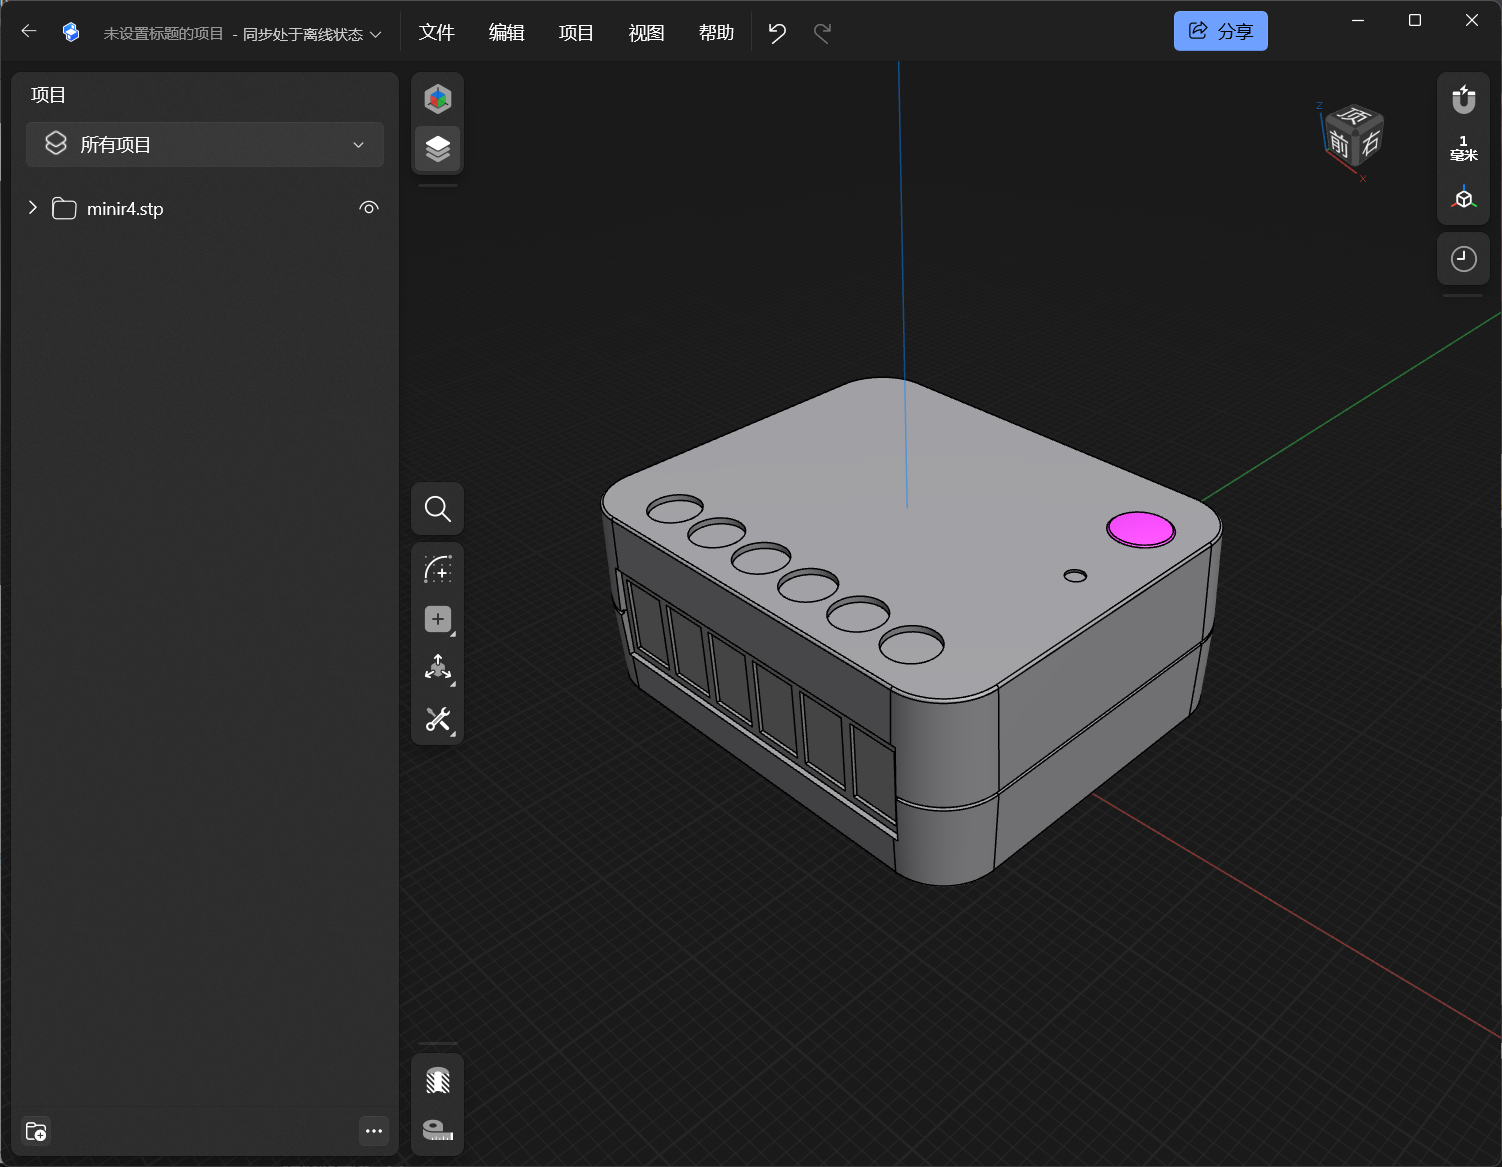Viewport: 1502px width, 1167px height.
Task: Open the 视图 menu
Action: 646,33
